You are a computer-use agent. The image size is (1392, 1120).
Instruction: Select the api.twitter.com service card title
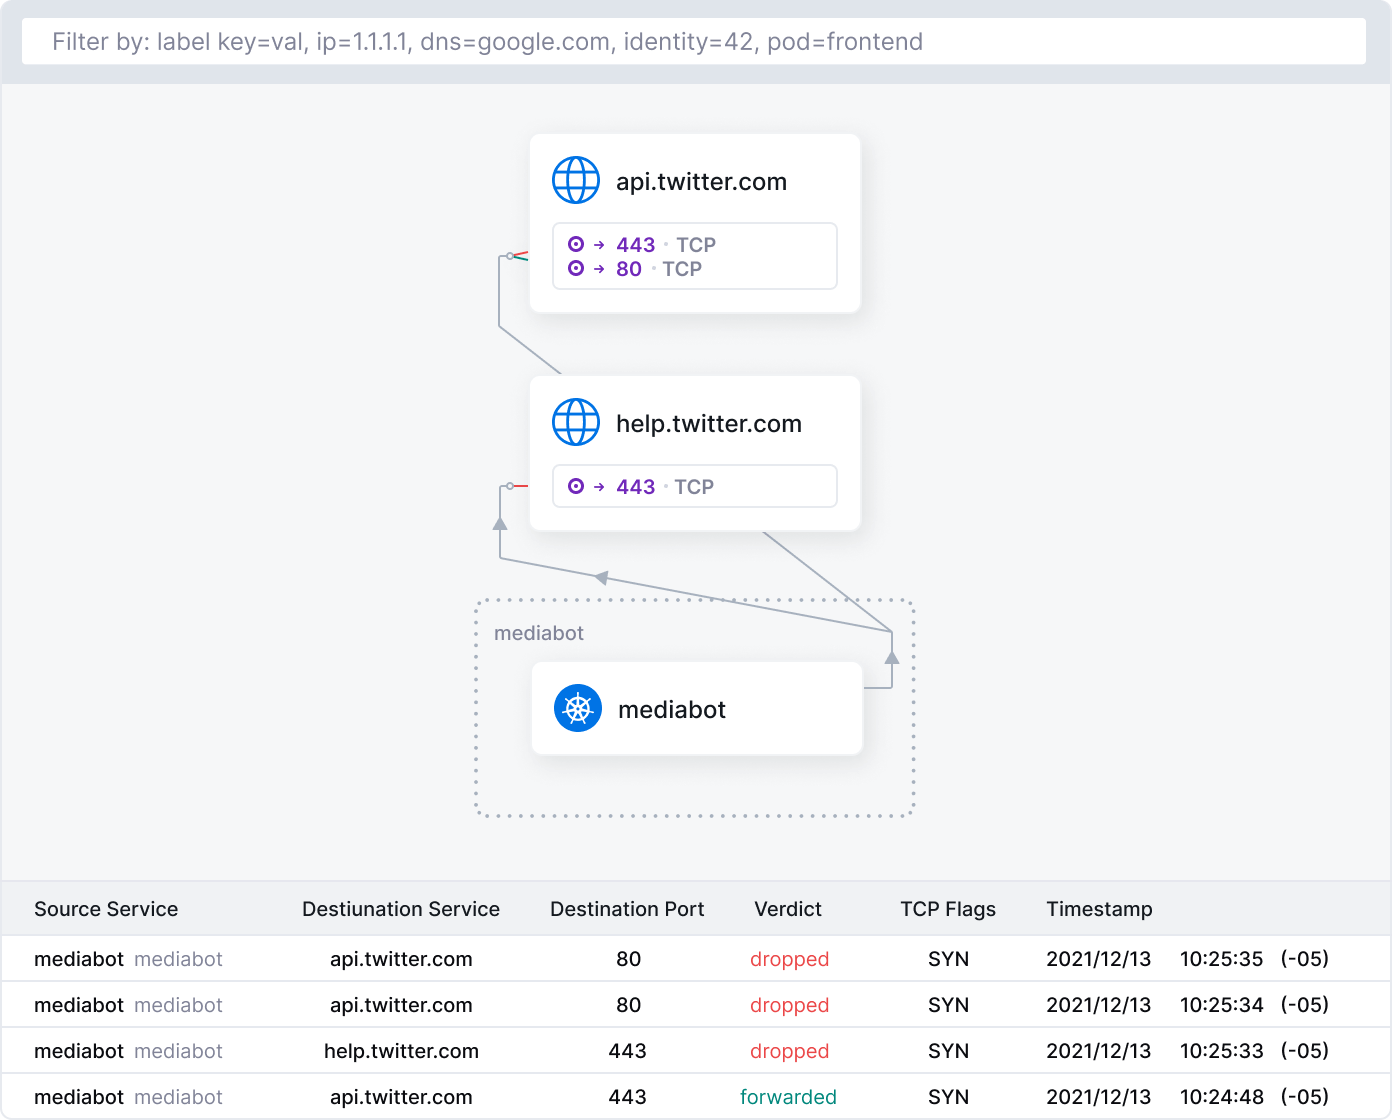(701, 182)
